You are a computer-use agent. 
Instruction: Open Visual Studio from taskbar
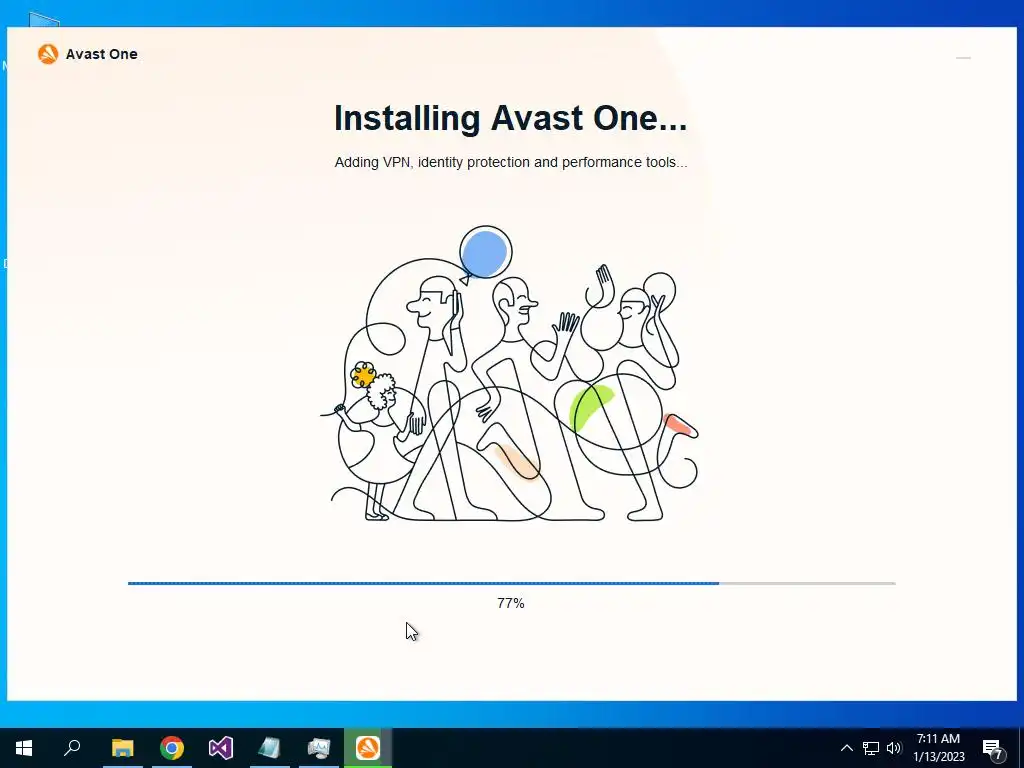pyautogui.click(x=221, y=748)
